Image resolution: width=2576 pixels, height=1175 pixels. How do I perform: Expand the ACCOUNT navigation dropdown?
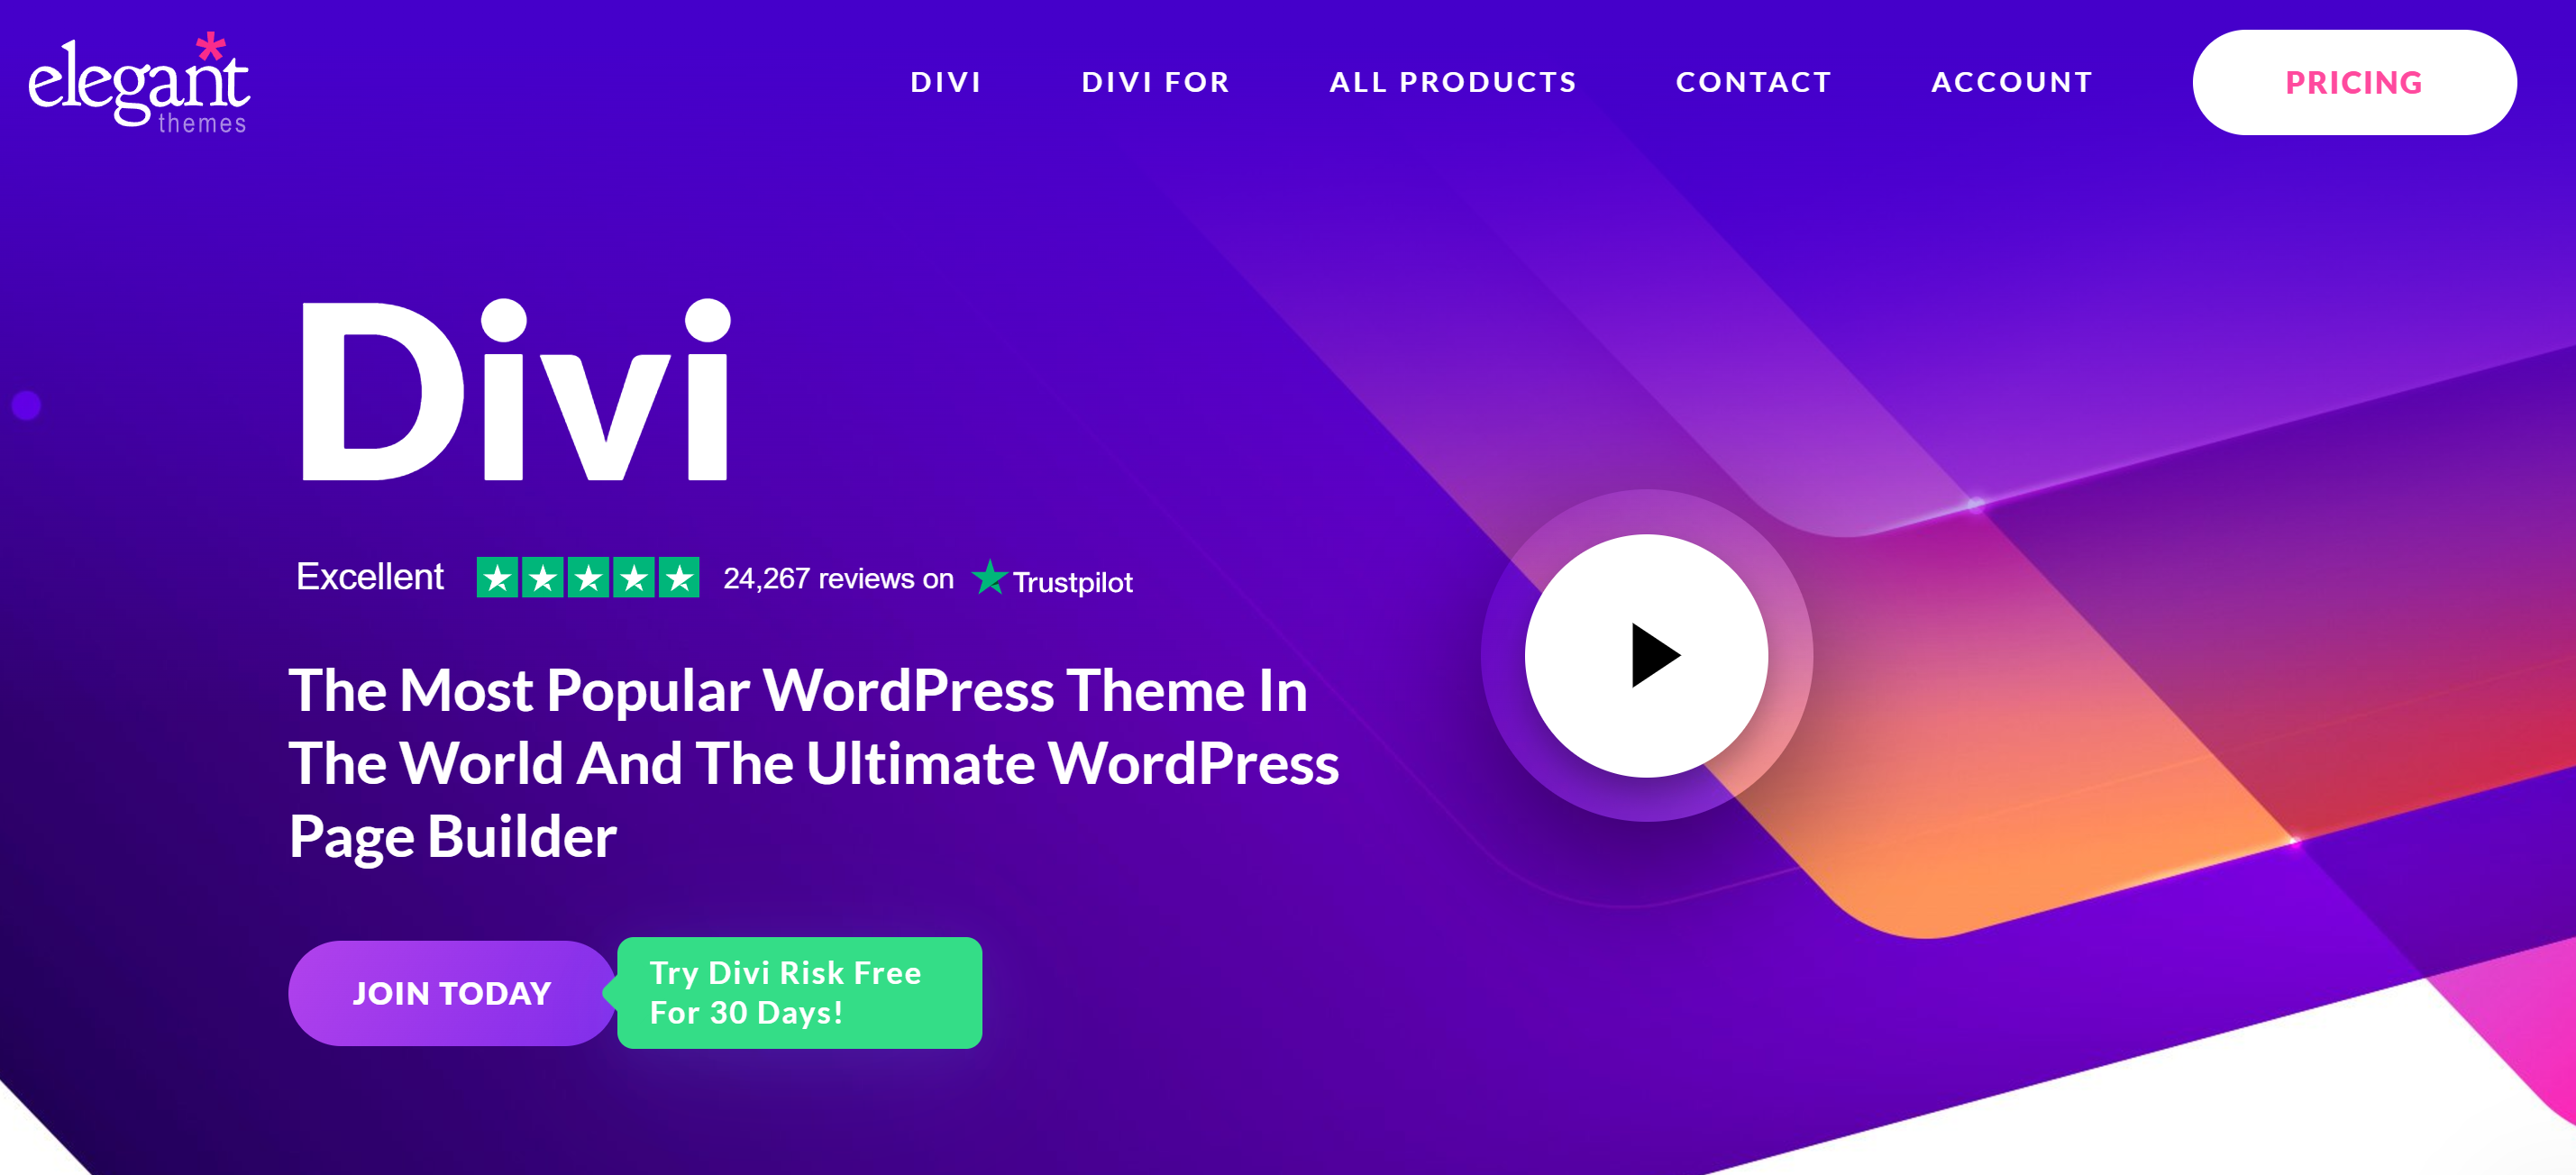[2013, 79]
